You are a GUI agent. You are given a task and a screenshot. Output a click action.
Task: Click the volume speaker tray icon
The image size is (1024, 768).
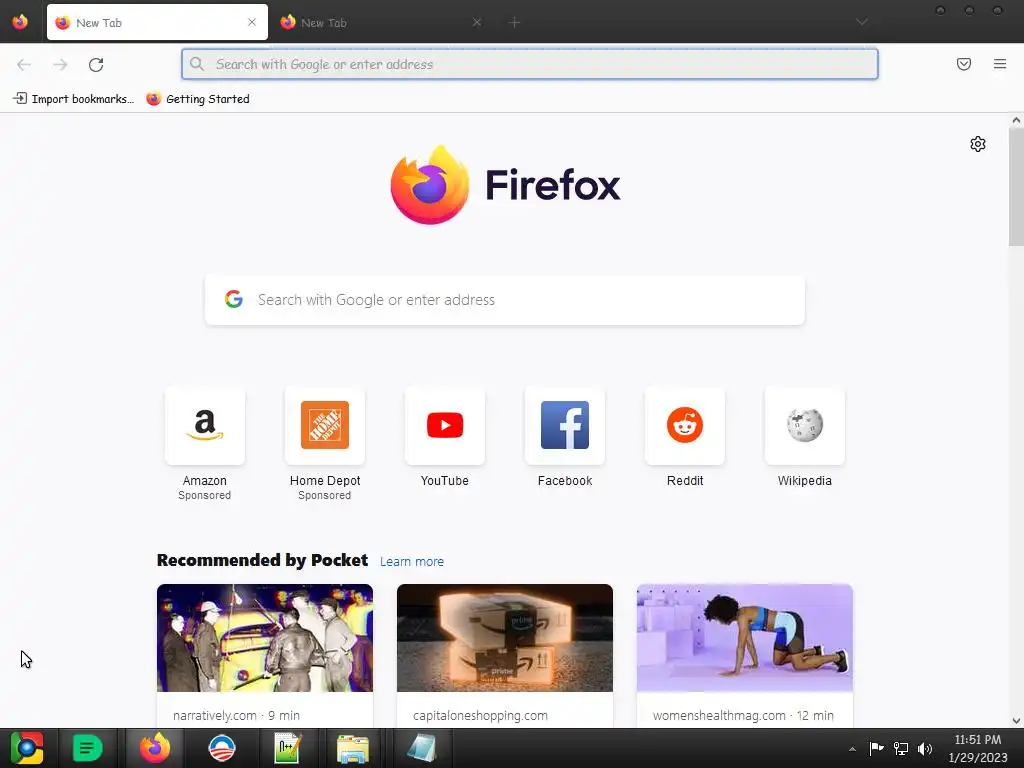(925, 748)
